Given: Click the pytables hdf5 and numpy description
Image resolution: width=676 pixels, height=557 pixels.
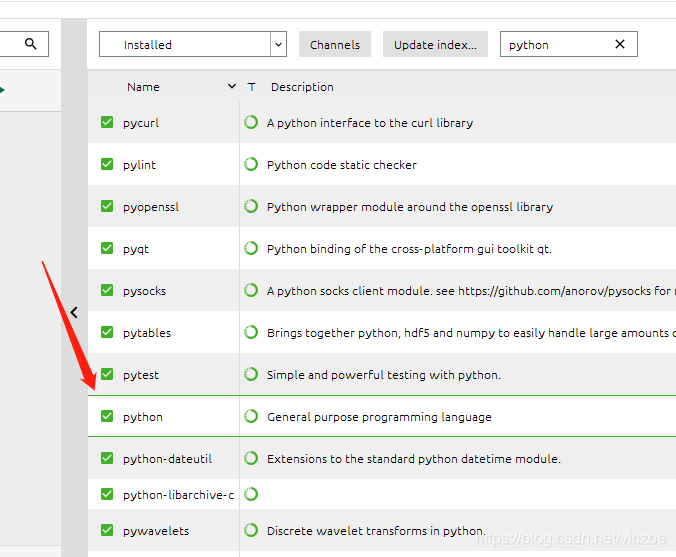Looking at the screenshot, I should coord(471,333).
